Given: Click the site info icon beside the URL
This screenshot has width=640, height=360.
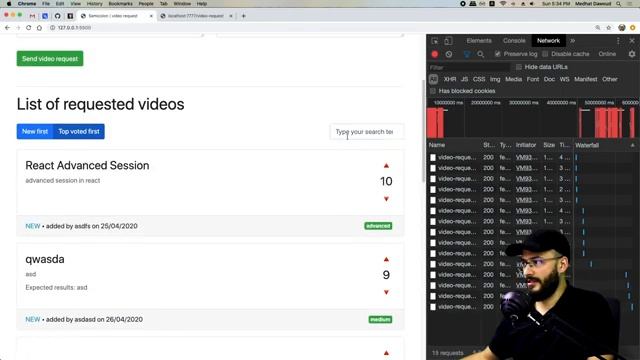Looking at the screenshot, I should 52,28.
